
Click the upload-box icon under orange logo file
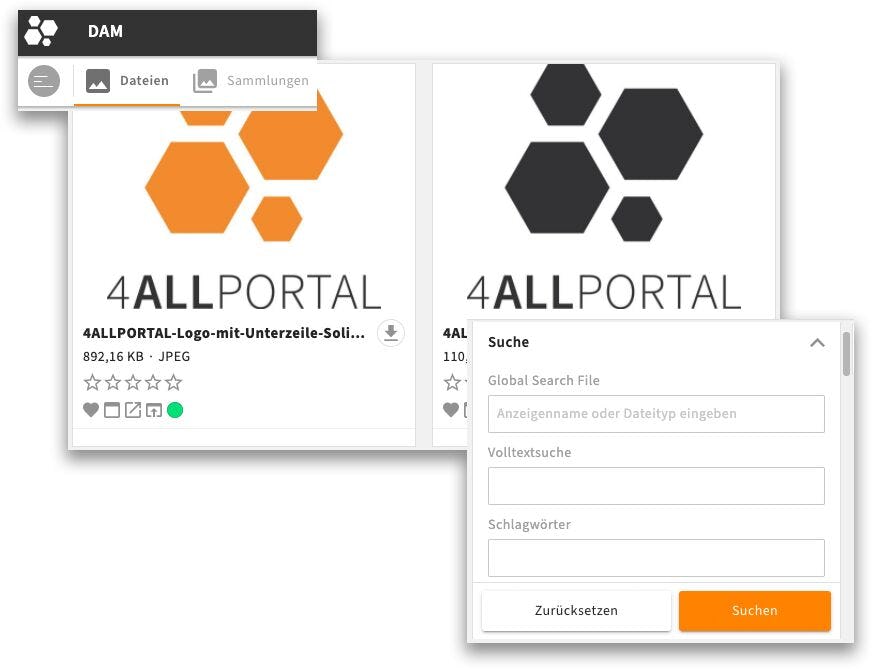154,410
